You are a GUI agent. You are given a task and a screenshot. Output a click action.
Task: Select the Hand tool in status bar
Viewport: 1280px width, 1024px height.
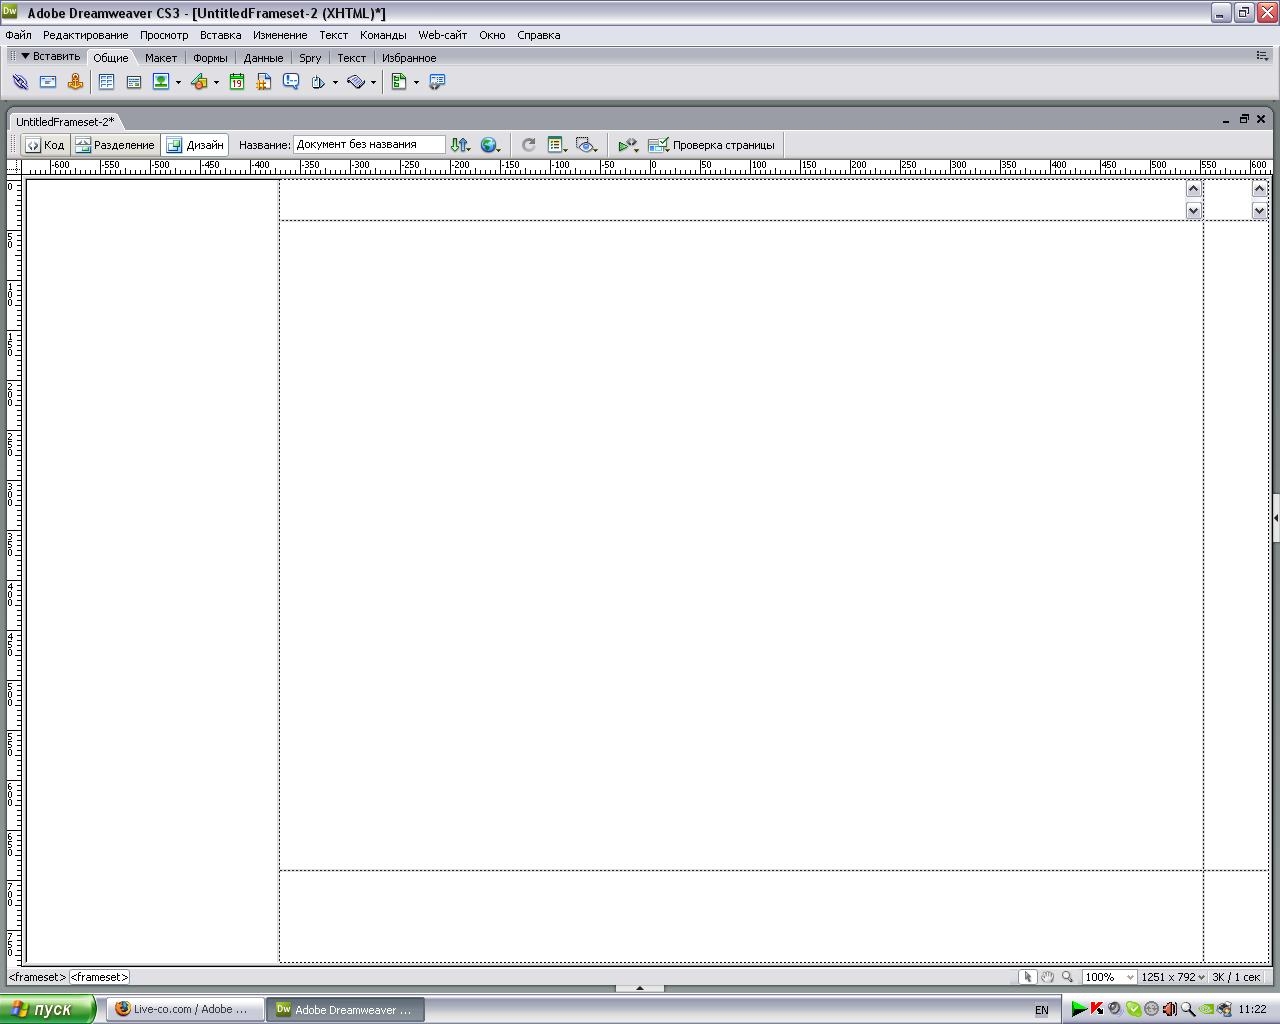coord(1047,977)
